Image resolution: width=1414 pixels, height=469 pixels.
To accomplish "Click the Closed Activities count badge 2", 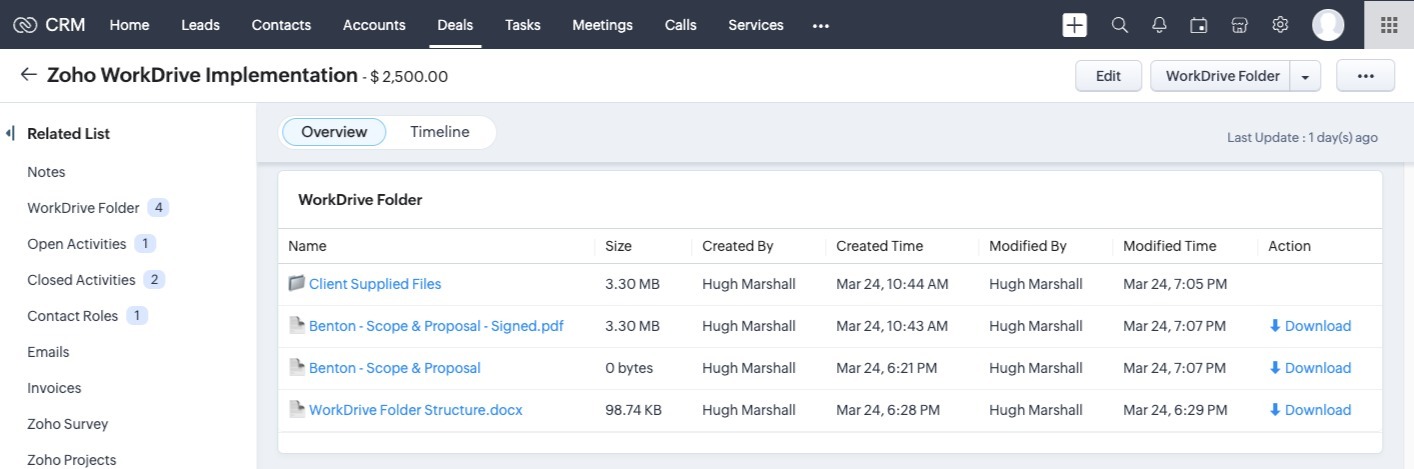I will coord(154,280).
